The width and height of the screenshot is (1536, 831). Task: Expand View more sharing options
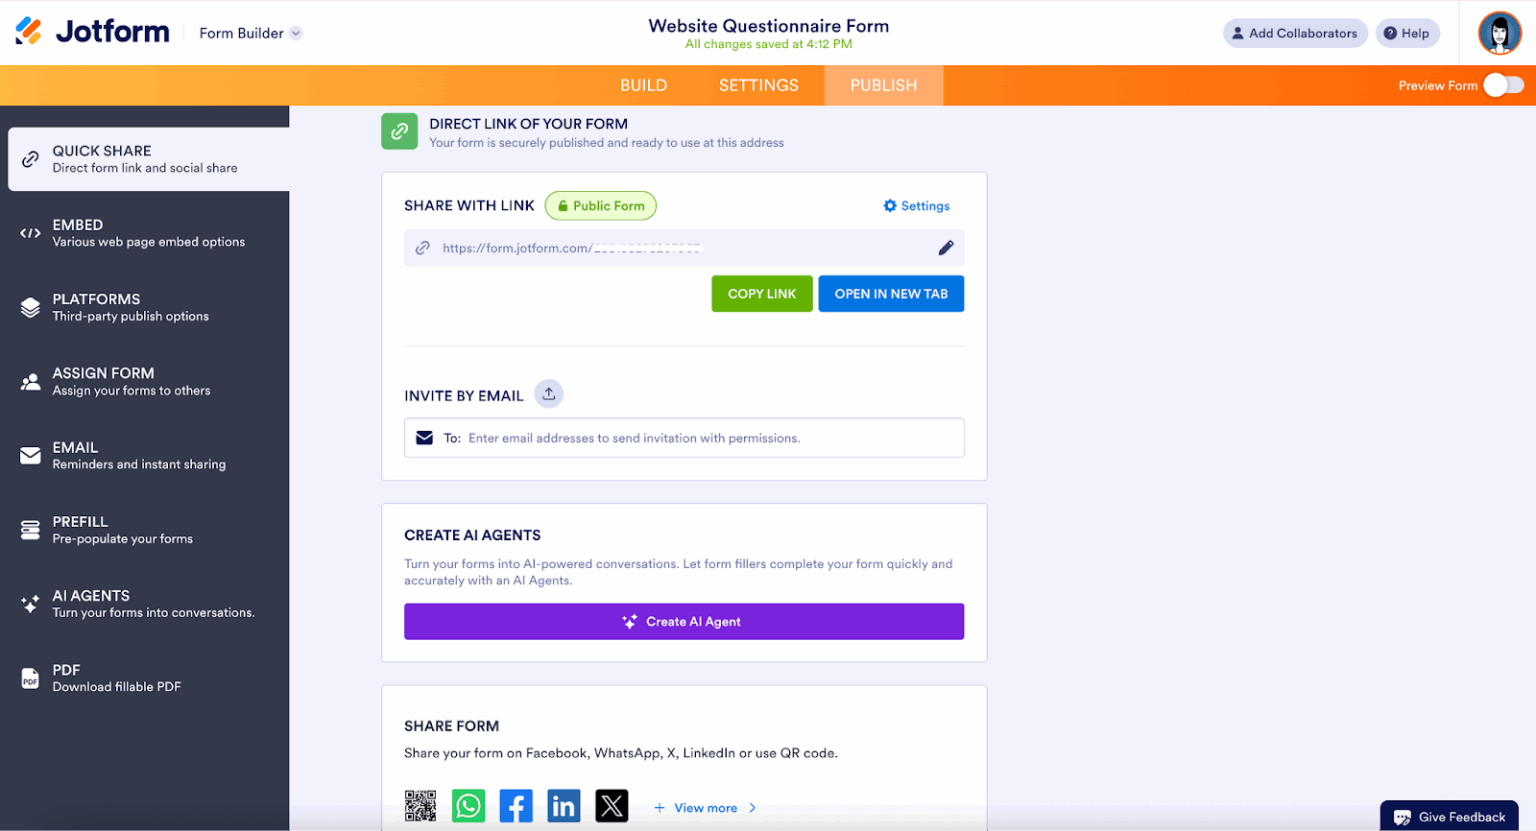coord(705,808)
